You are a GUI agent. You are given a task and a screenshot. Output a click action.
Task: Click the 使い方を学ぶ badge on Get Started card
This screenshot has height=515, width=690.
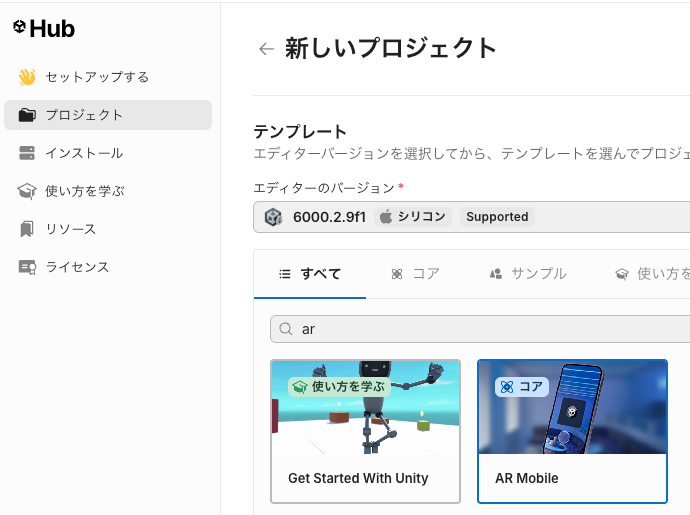(339, 387)
